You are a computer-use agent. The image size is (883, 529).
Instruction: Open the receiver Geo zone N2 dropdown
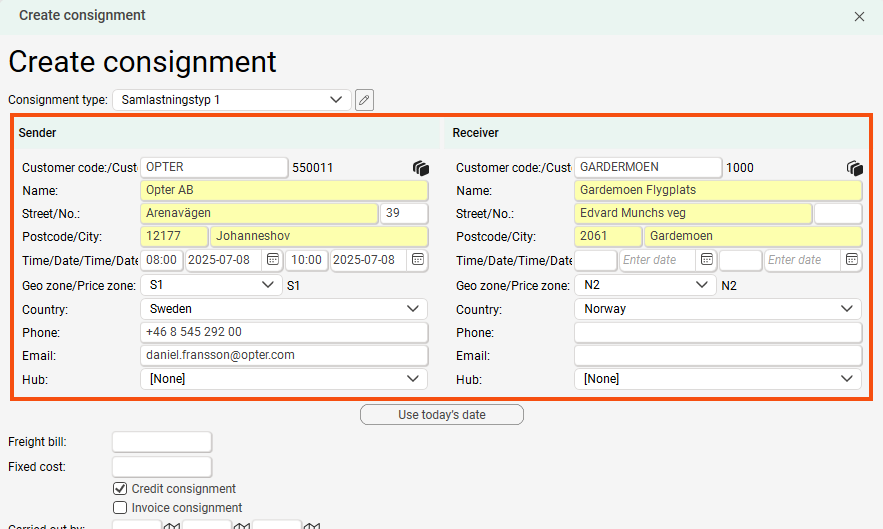(645, 285)
